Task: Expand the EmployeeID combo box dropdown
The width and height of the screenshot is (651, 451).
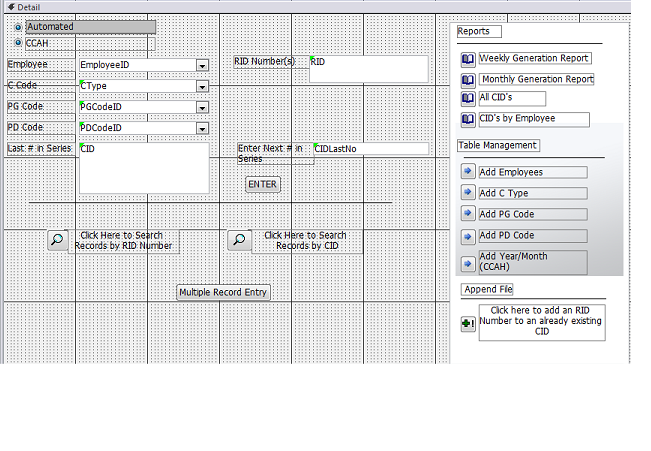Action: point(202,65)
